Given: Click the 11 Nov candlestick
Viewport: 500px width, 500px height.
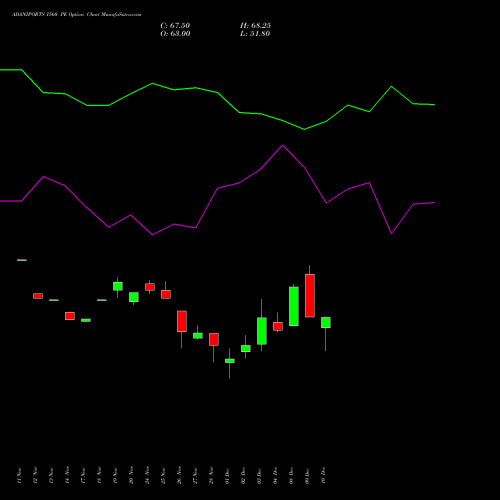Looking at the screenshot, I should click(x=22, y=260).
